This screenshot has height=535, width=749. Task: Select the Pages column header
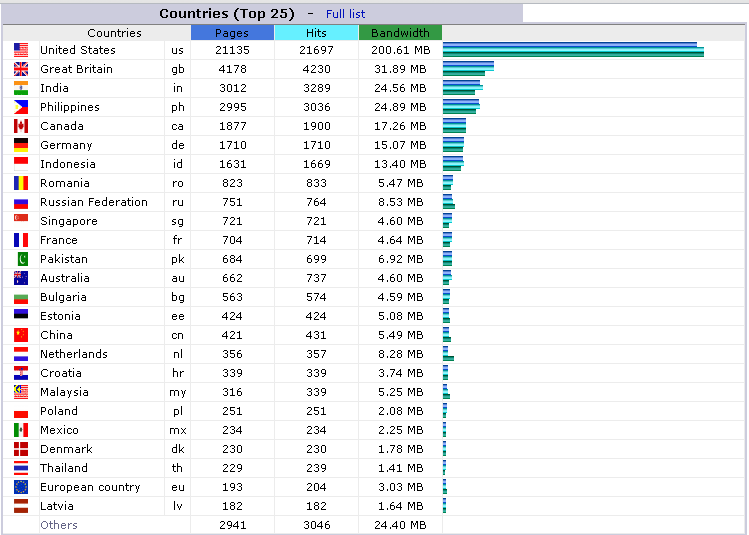tap(232, 33)
